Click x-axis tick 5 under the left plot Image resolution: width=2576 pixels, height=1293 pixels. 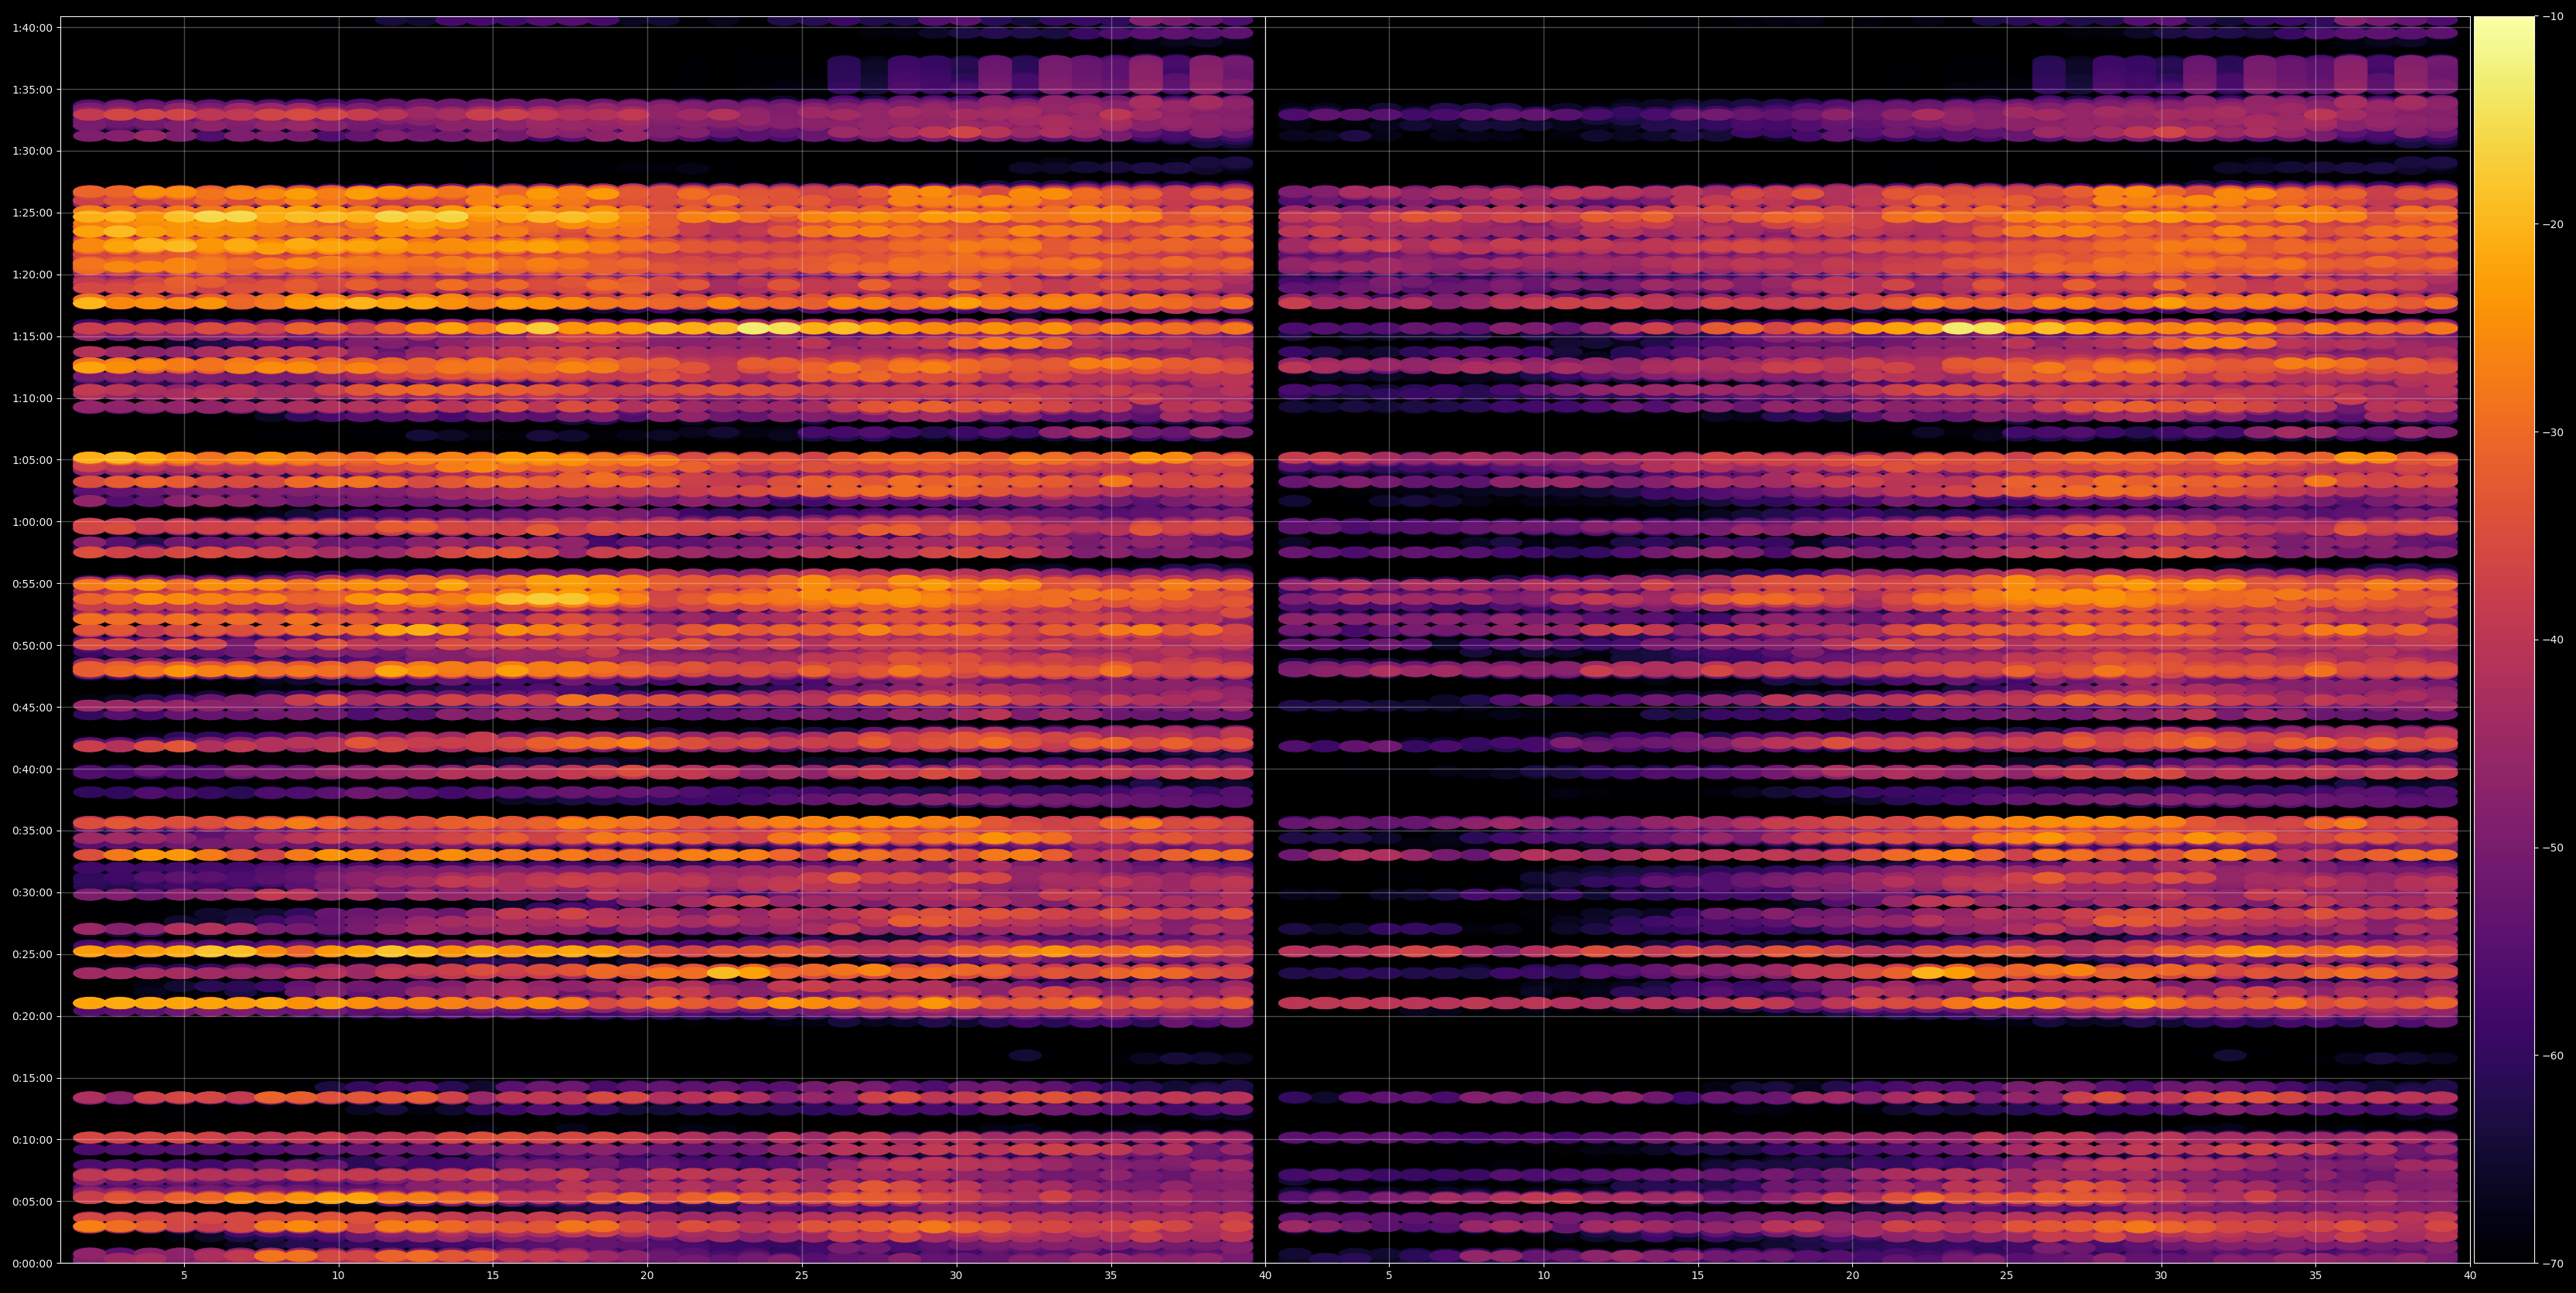click(x=184, y=1276)
